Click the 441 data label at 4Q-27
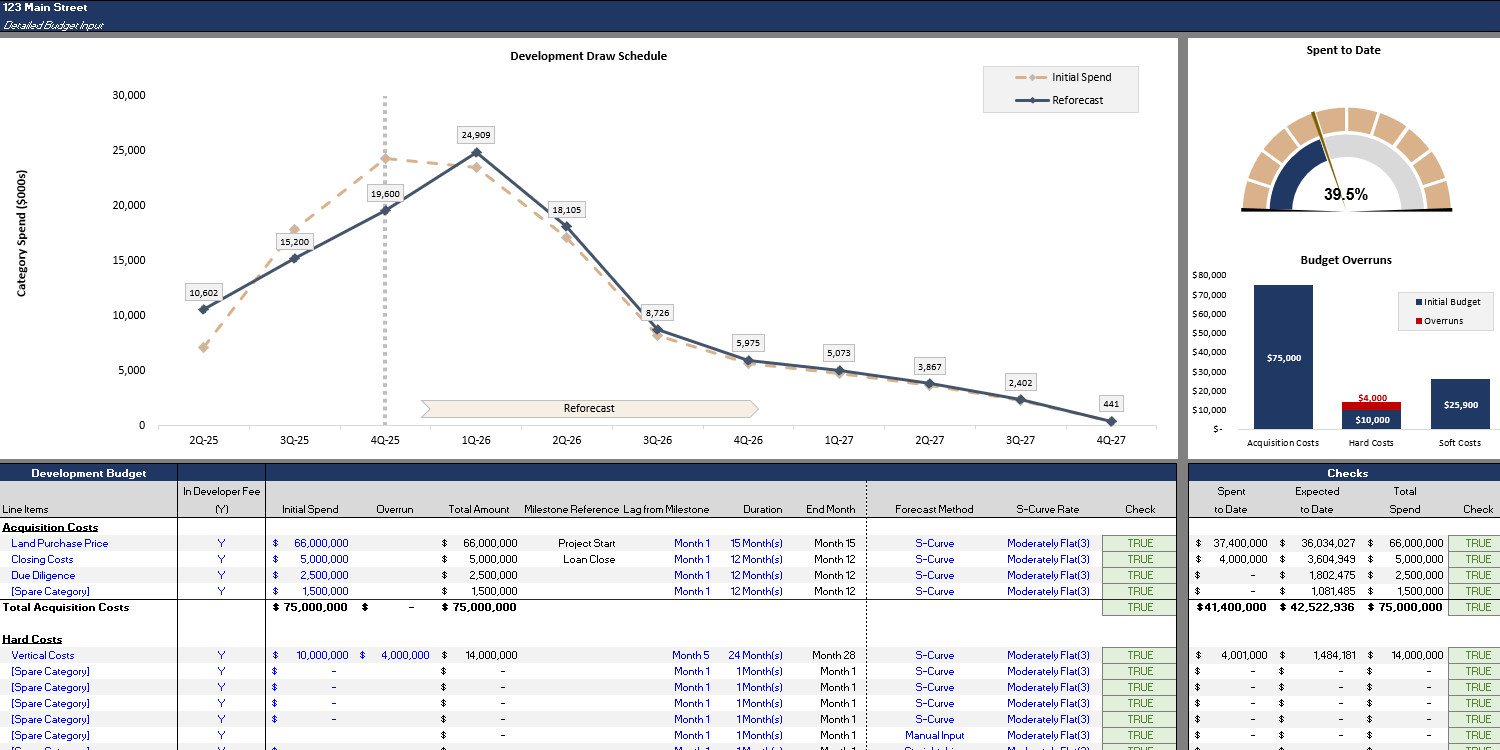The height and width of the screenshot is (750, 1500). tap(1111, 404)
